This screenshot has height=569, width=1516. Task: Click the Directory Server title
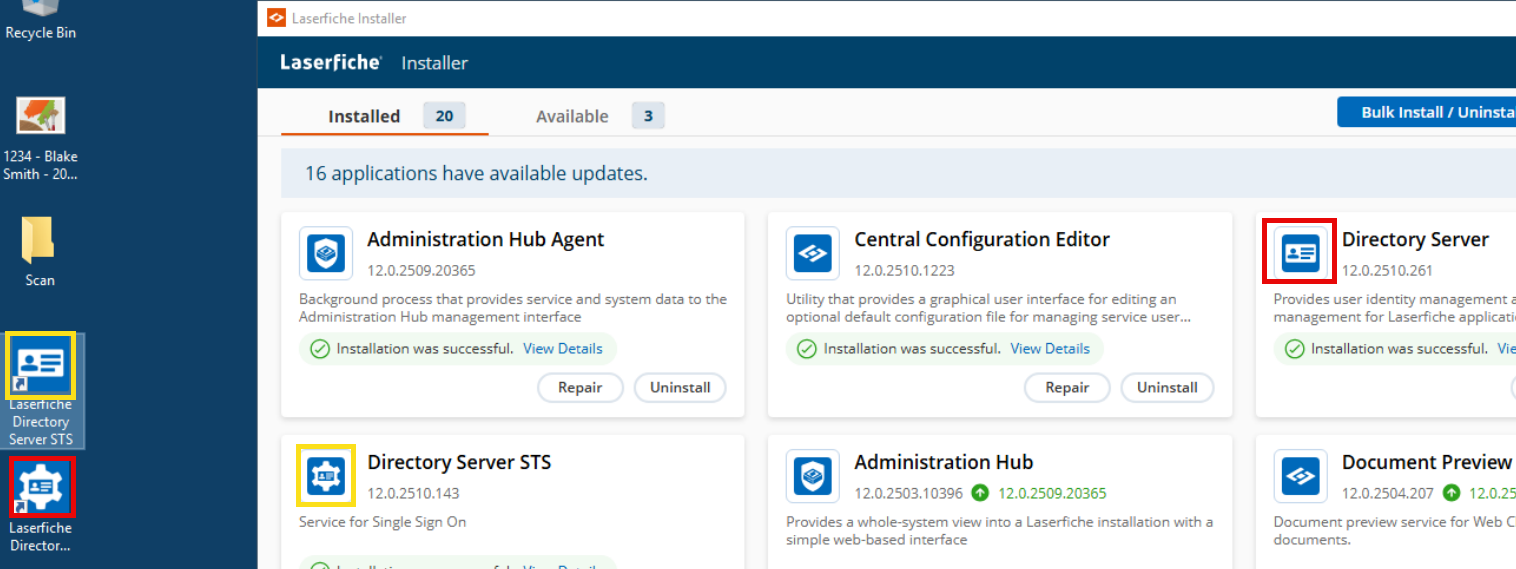(x=1415, y=240)
